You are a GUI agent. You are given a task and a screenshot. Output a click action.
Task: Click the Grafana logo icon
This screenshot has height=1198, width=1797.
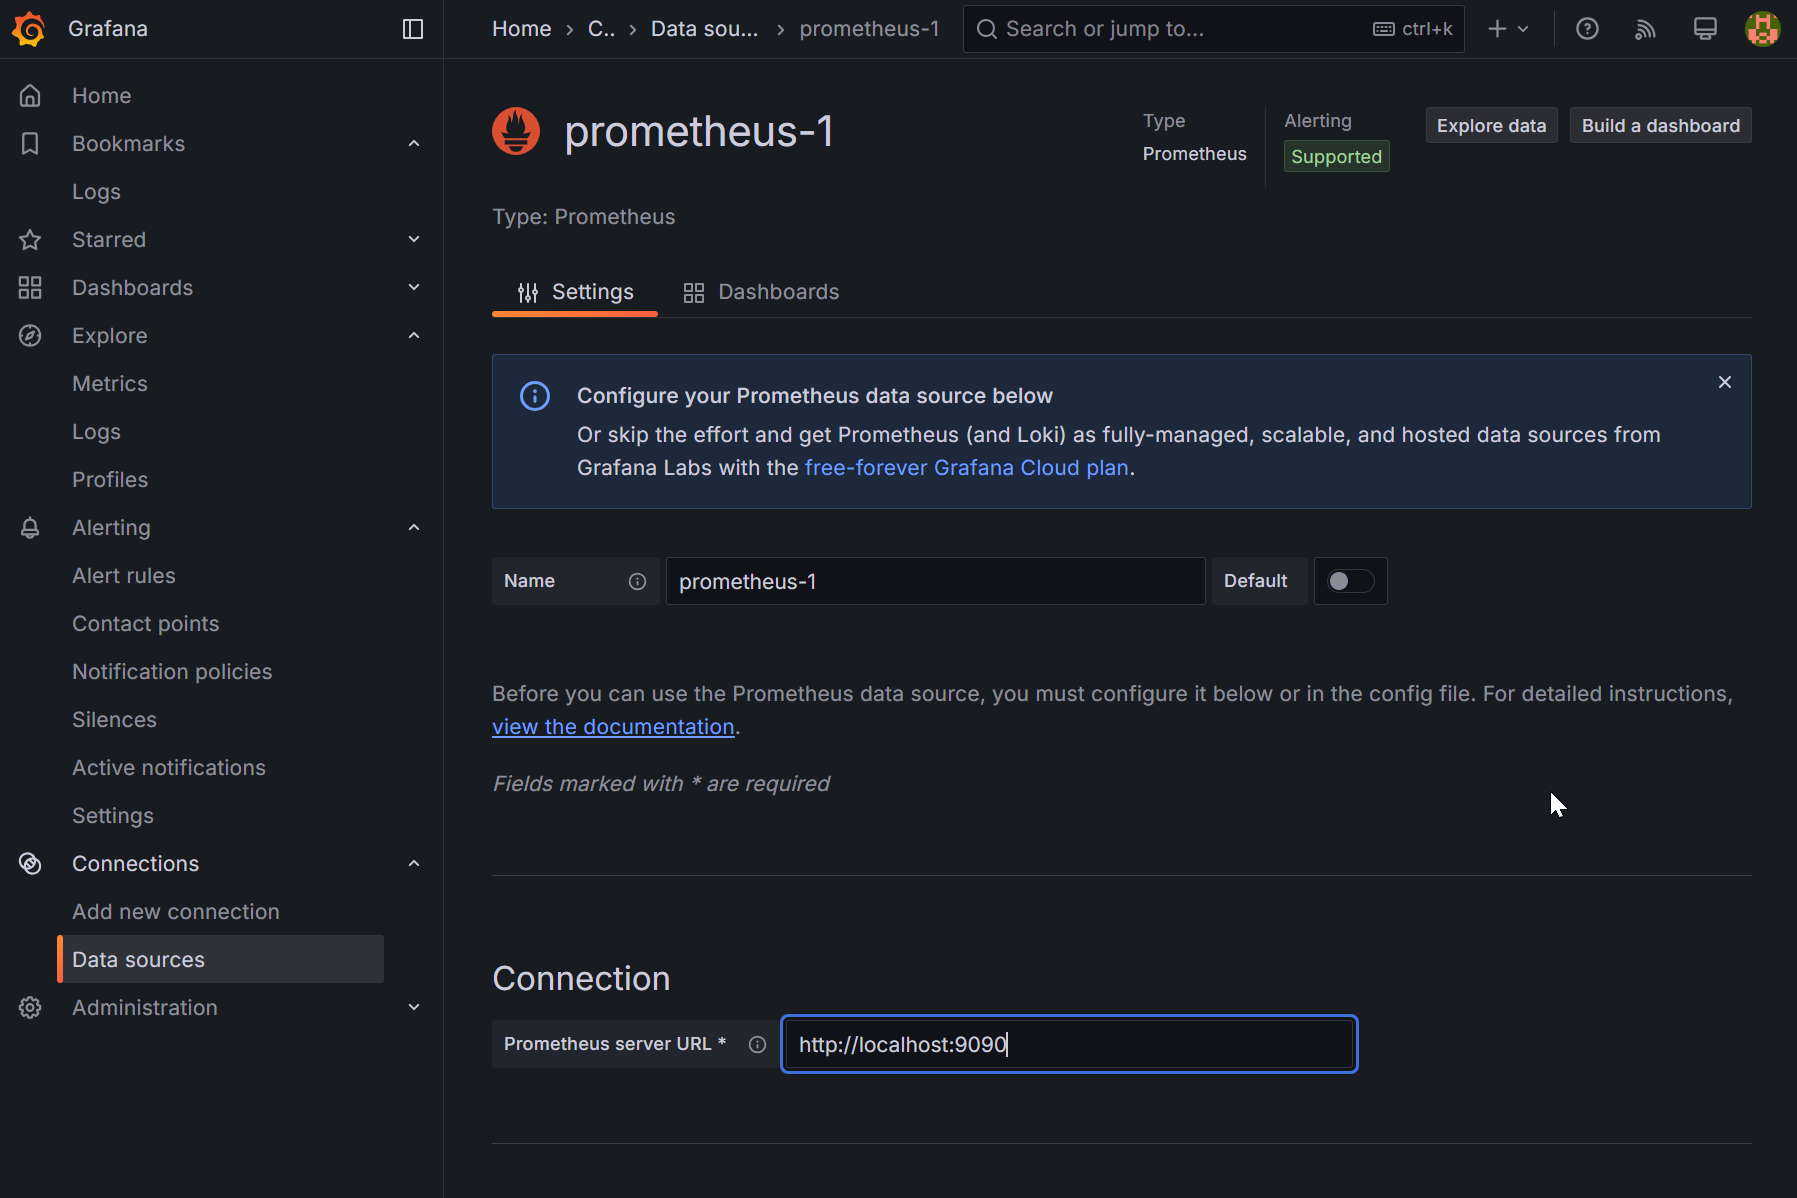point(29,29)
